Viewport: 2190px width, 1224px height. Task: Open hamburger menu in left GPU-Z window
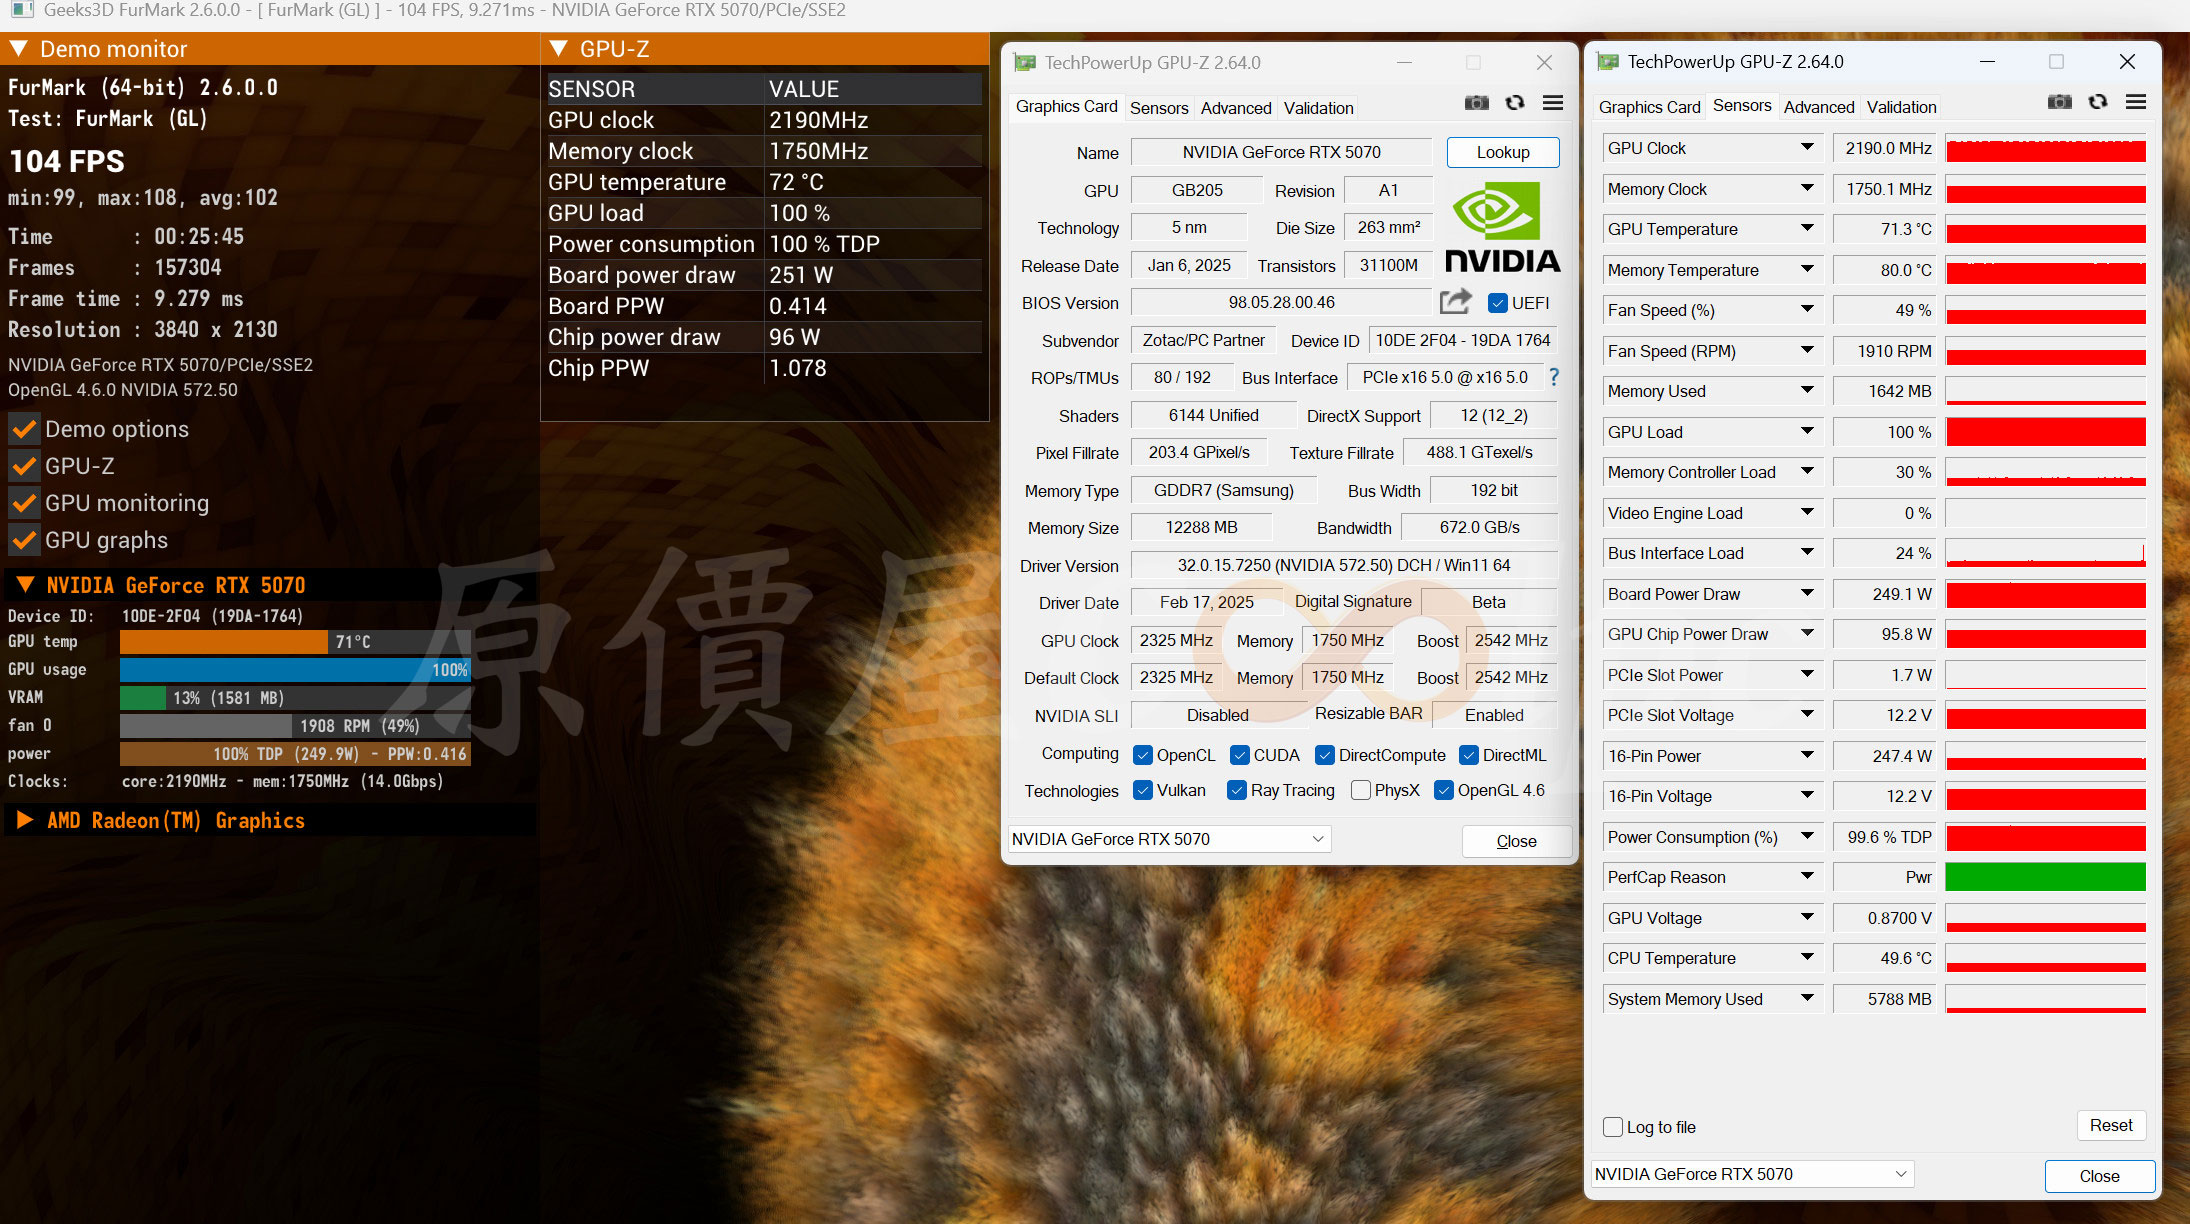tap(1553, 103)
